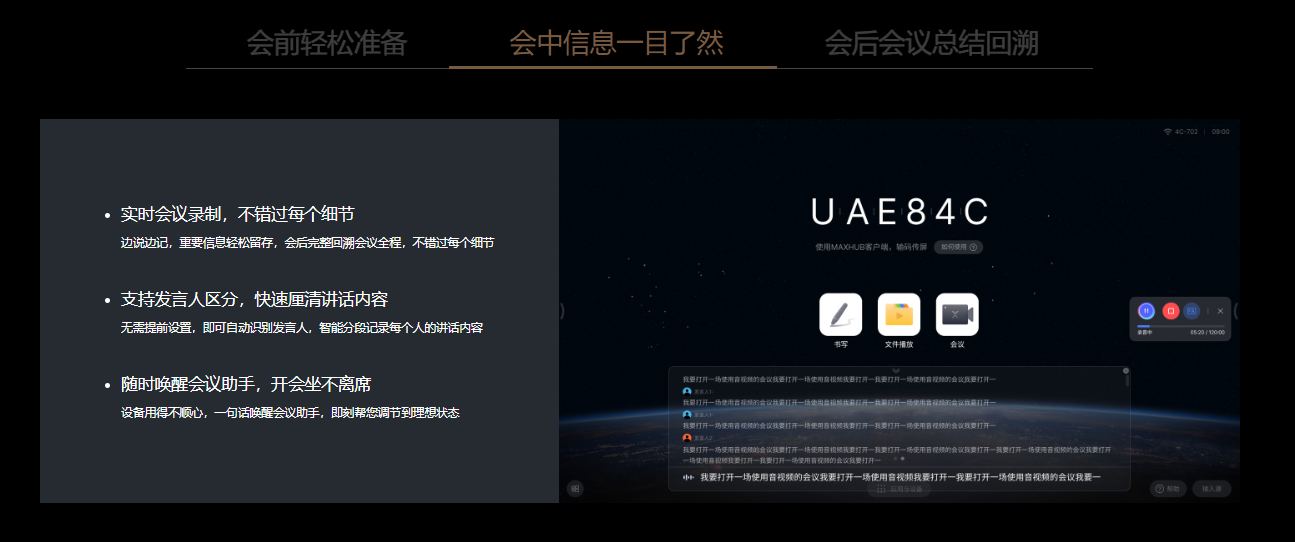Pause the recording with the blue button
This screenshot has height=542, width=1295.
coord(1147,311)
